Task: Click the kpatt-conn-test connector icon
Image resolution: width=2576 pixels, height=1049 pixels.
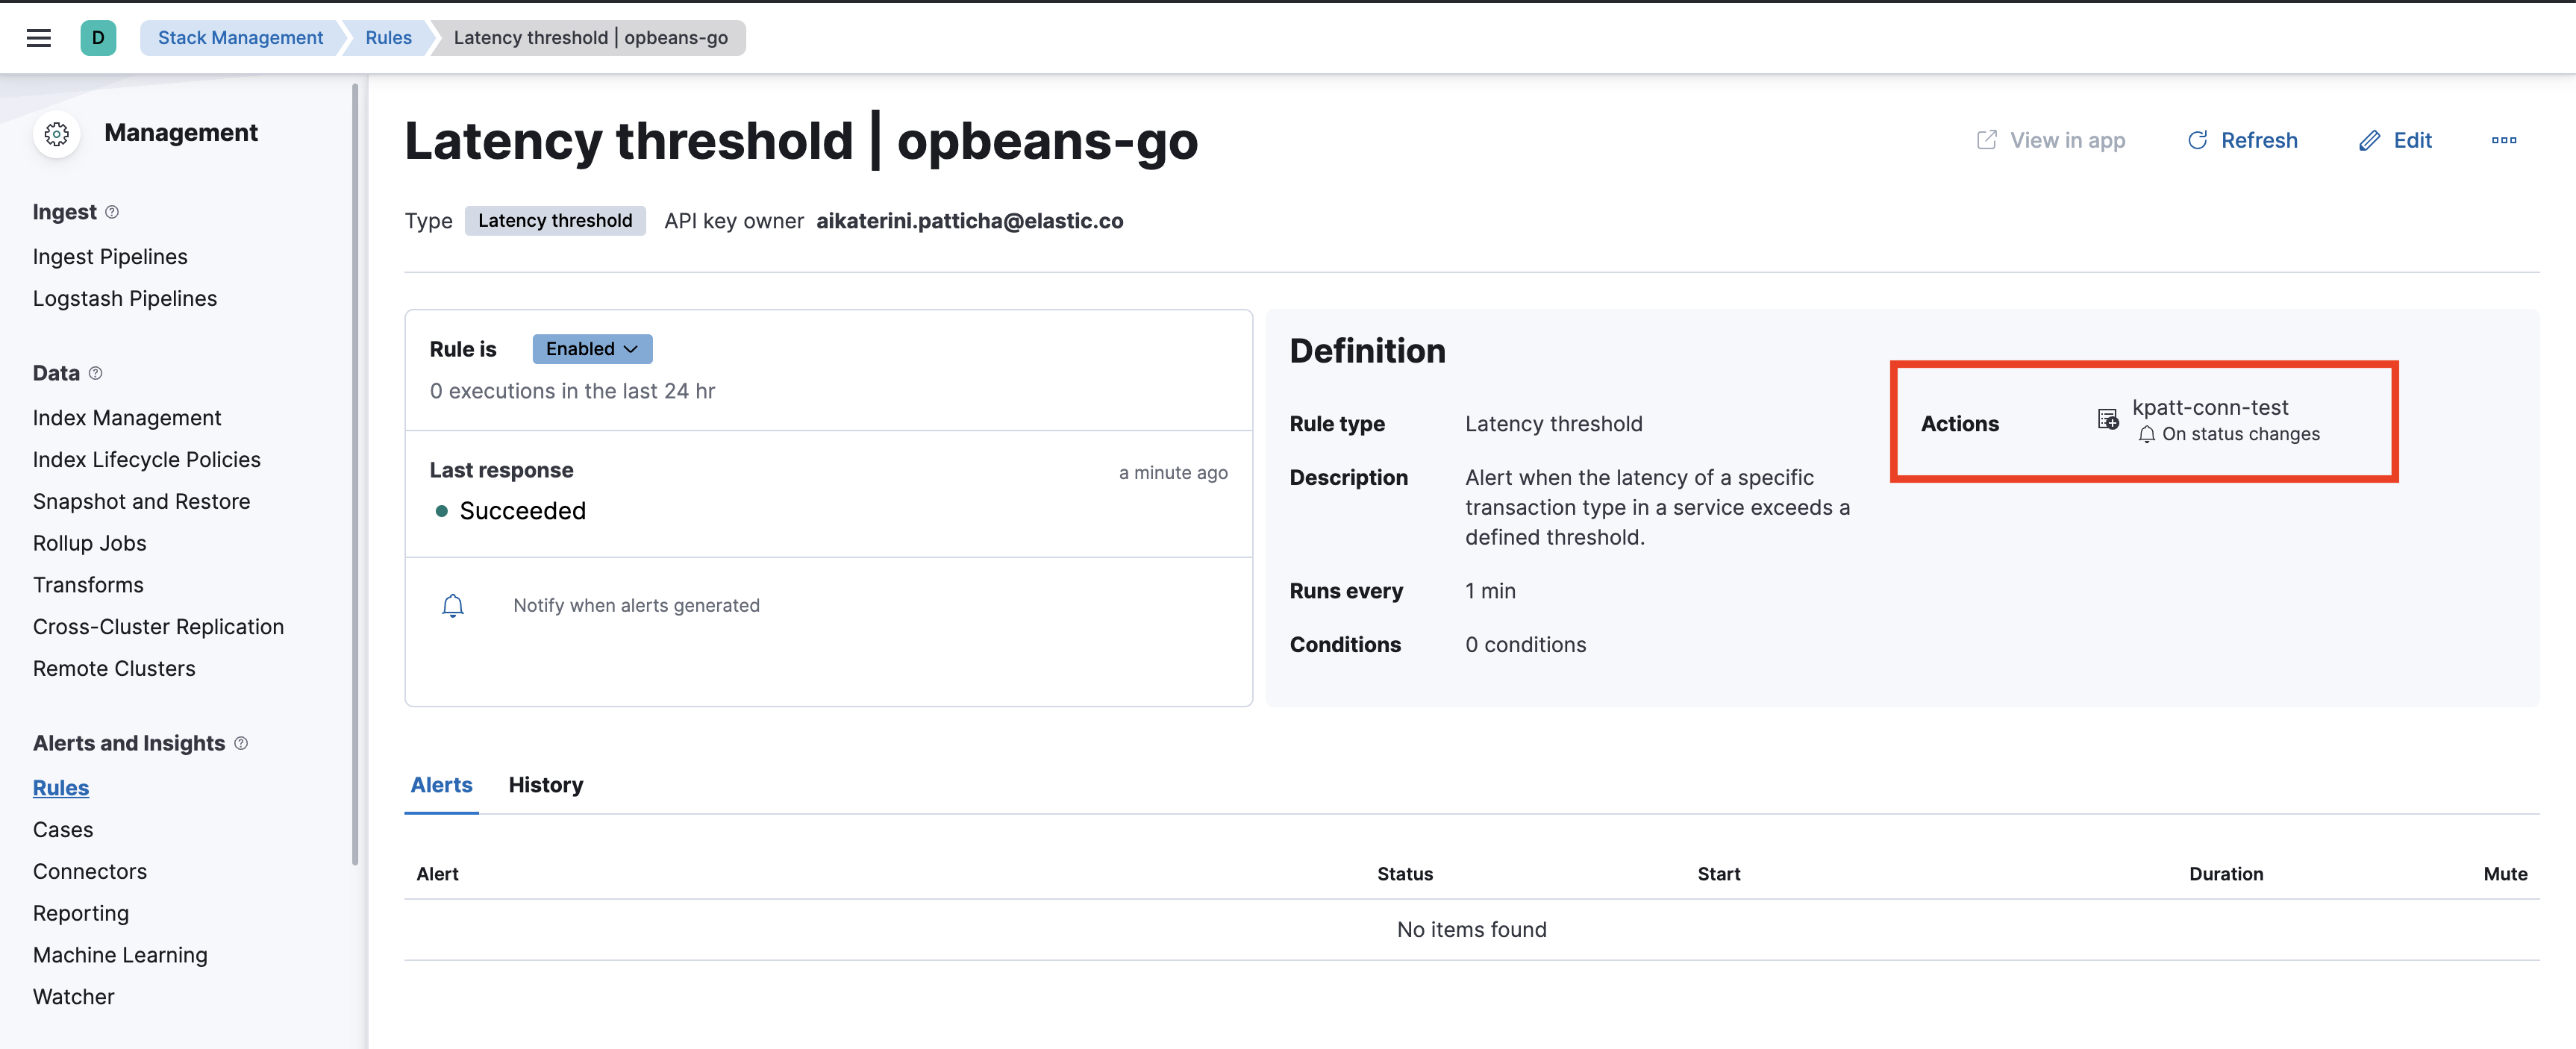Action: [x=2108, y=420]
